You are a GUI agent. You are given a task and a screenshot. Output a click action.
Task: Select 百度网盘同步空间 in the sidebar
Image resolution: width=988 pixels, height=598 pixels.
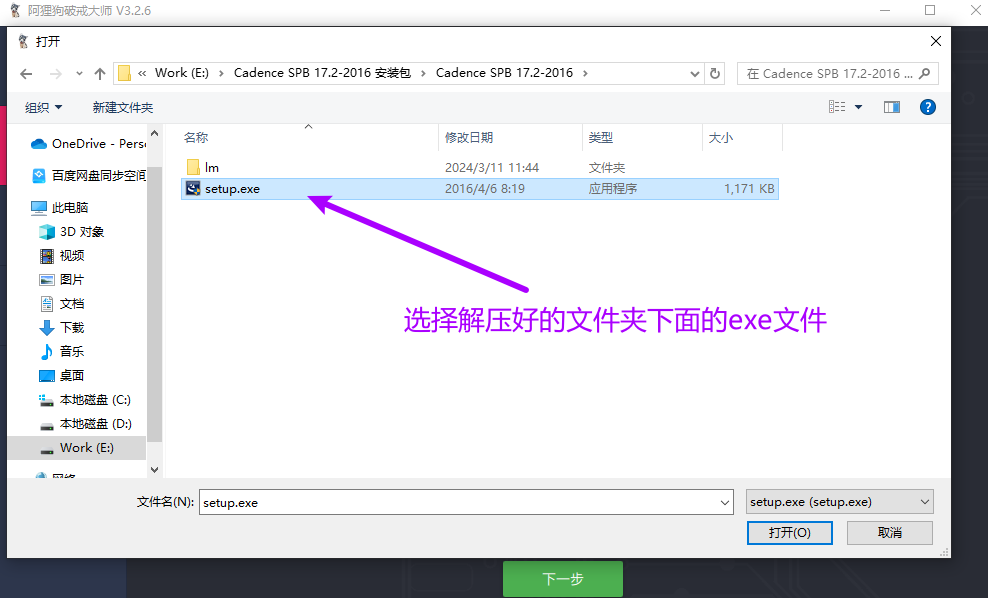(x=88, y=176)
